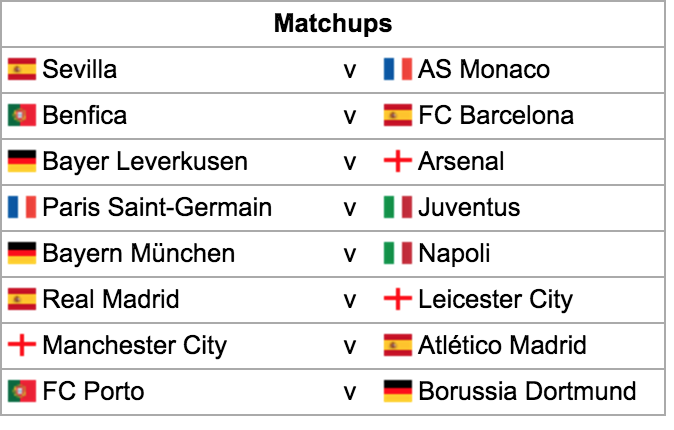Viewport: 674px width, 430px height.
Task: Open the Sevilla team link
Action: coord(80,70)
